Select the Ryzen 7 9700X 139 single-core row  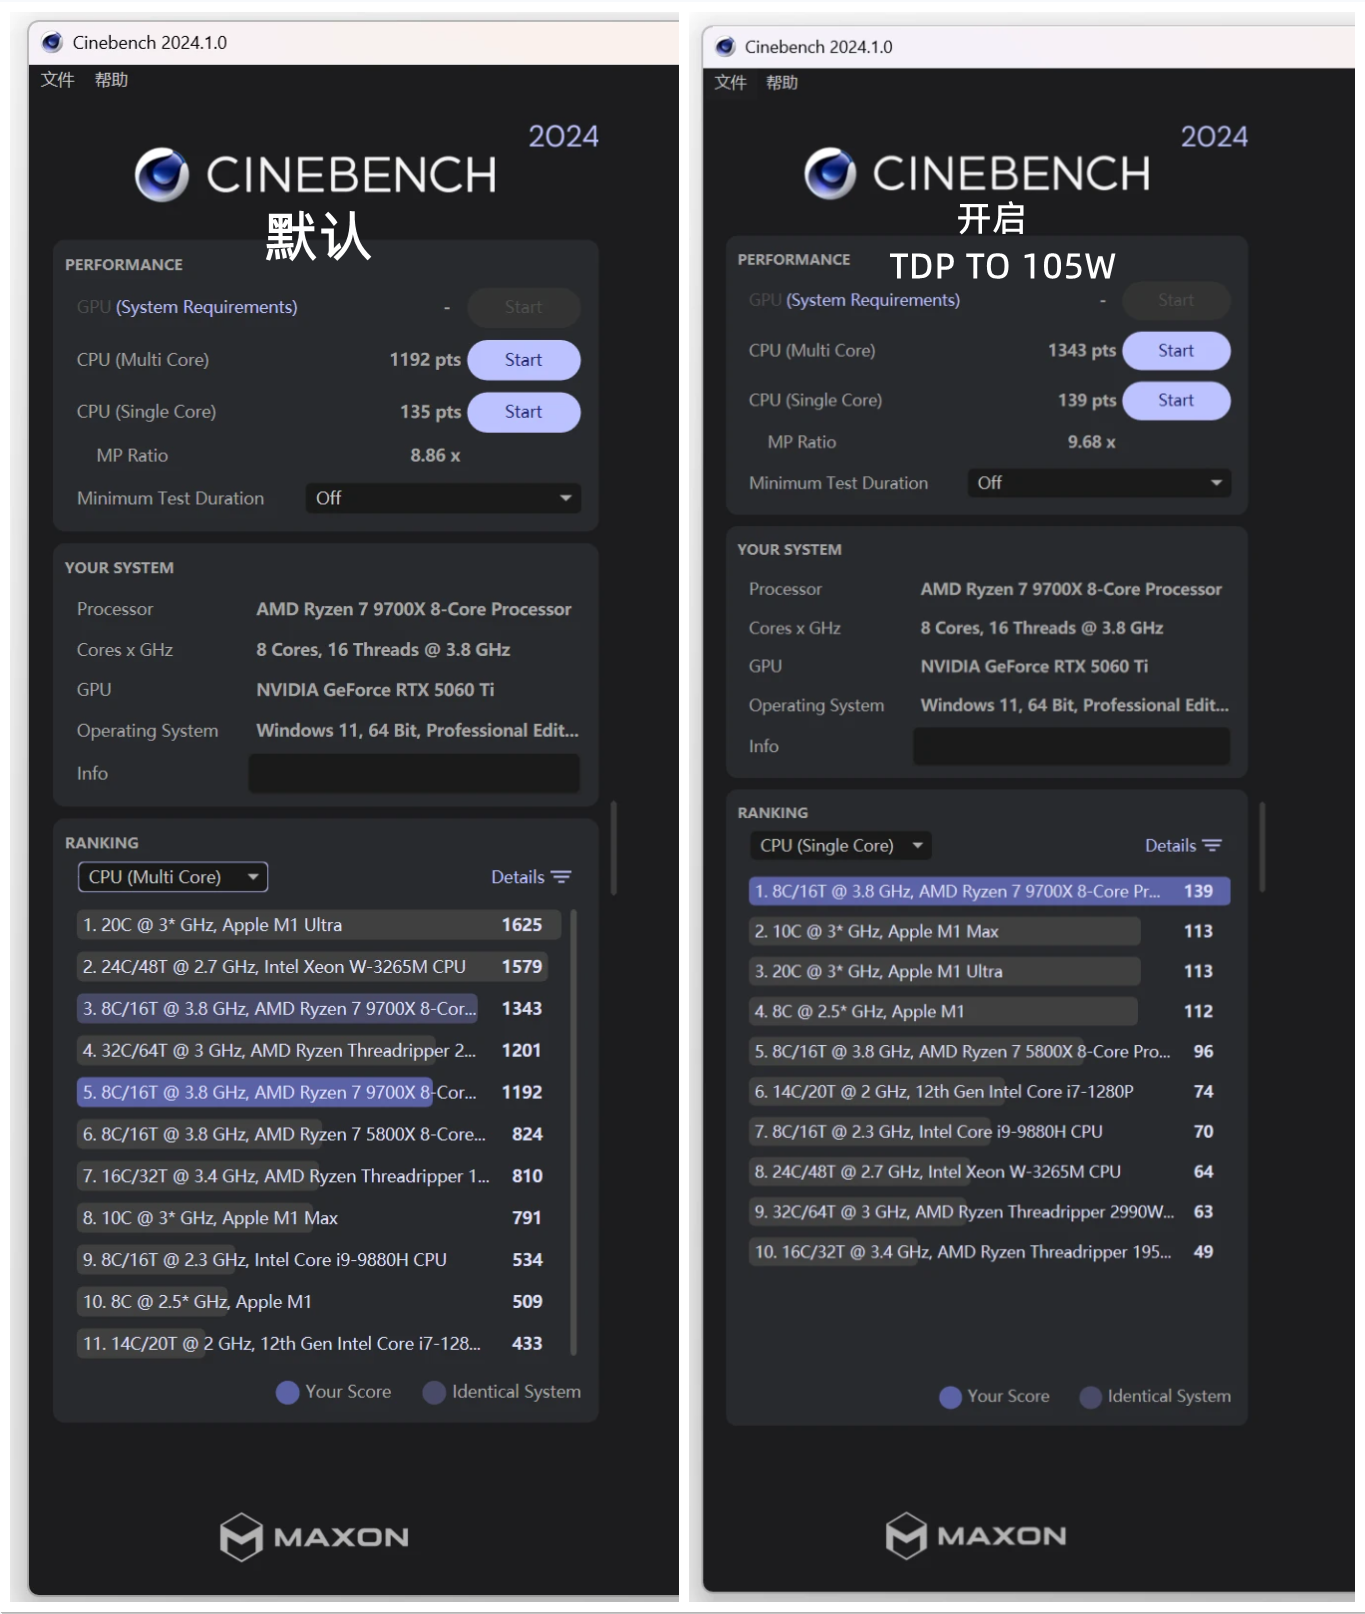coord(989,891)
